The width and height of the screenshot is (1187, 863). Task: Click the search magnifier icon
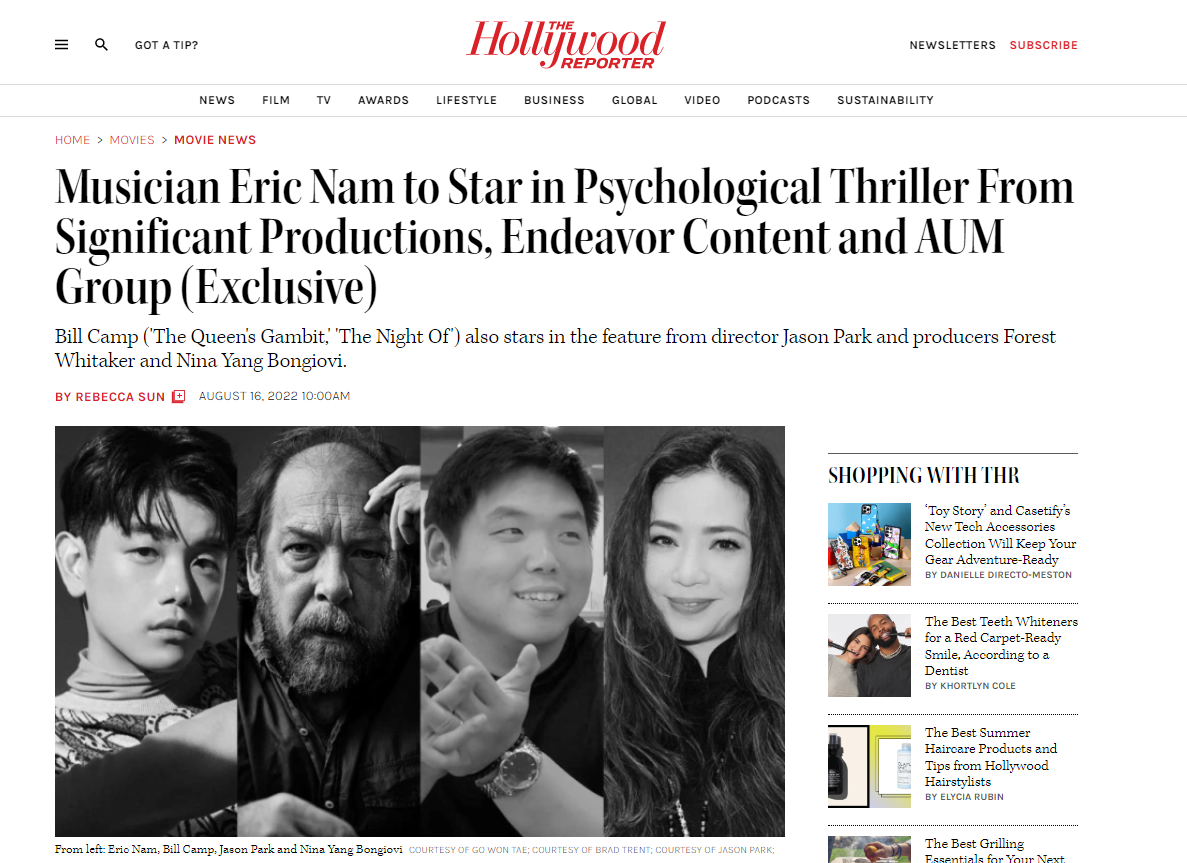101,45
